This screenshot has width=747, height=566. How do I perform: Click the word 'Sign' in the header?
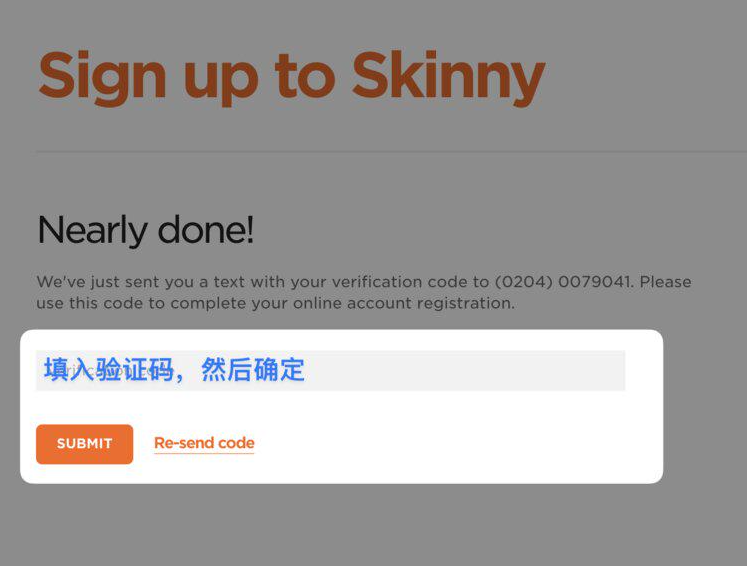click(102, 77)
